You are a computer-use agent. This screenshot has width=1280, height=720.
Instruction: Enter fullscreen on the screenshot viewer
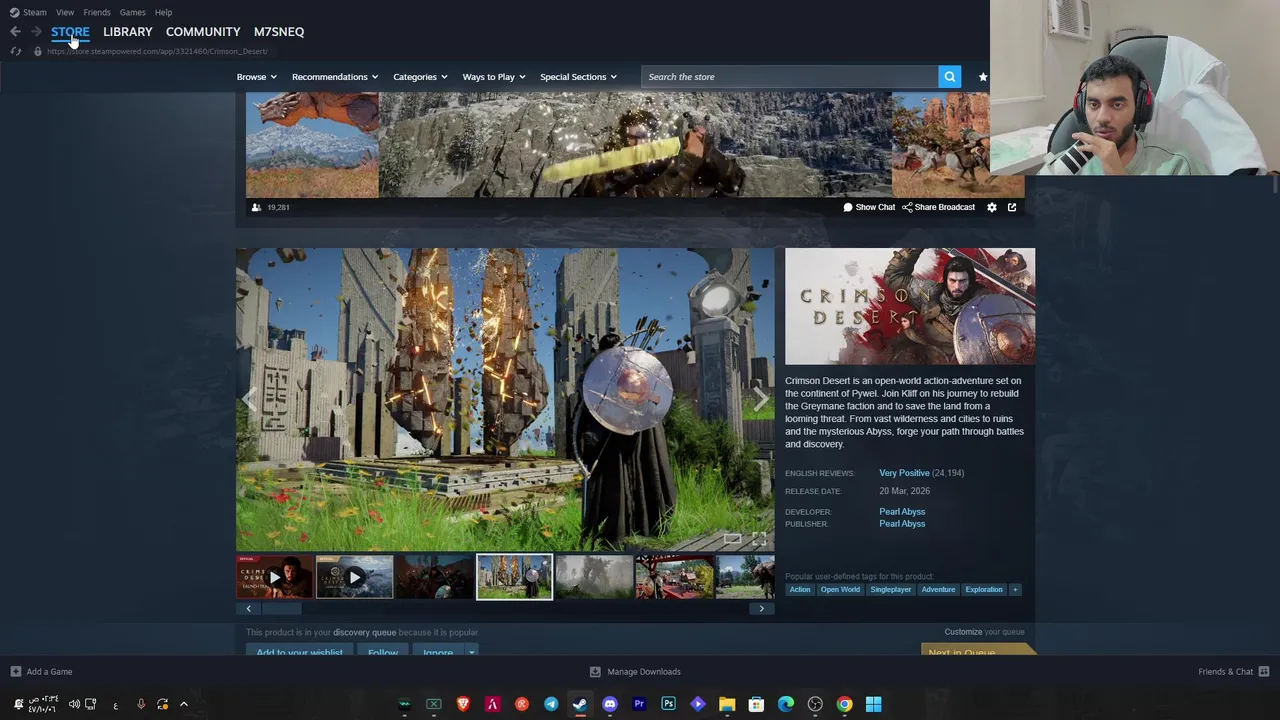click(x=759, y=540)
